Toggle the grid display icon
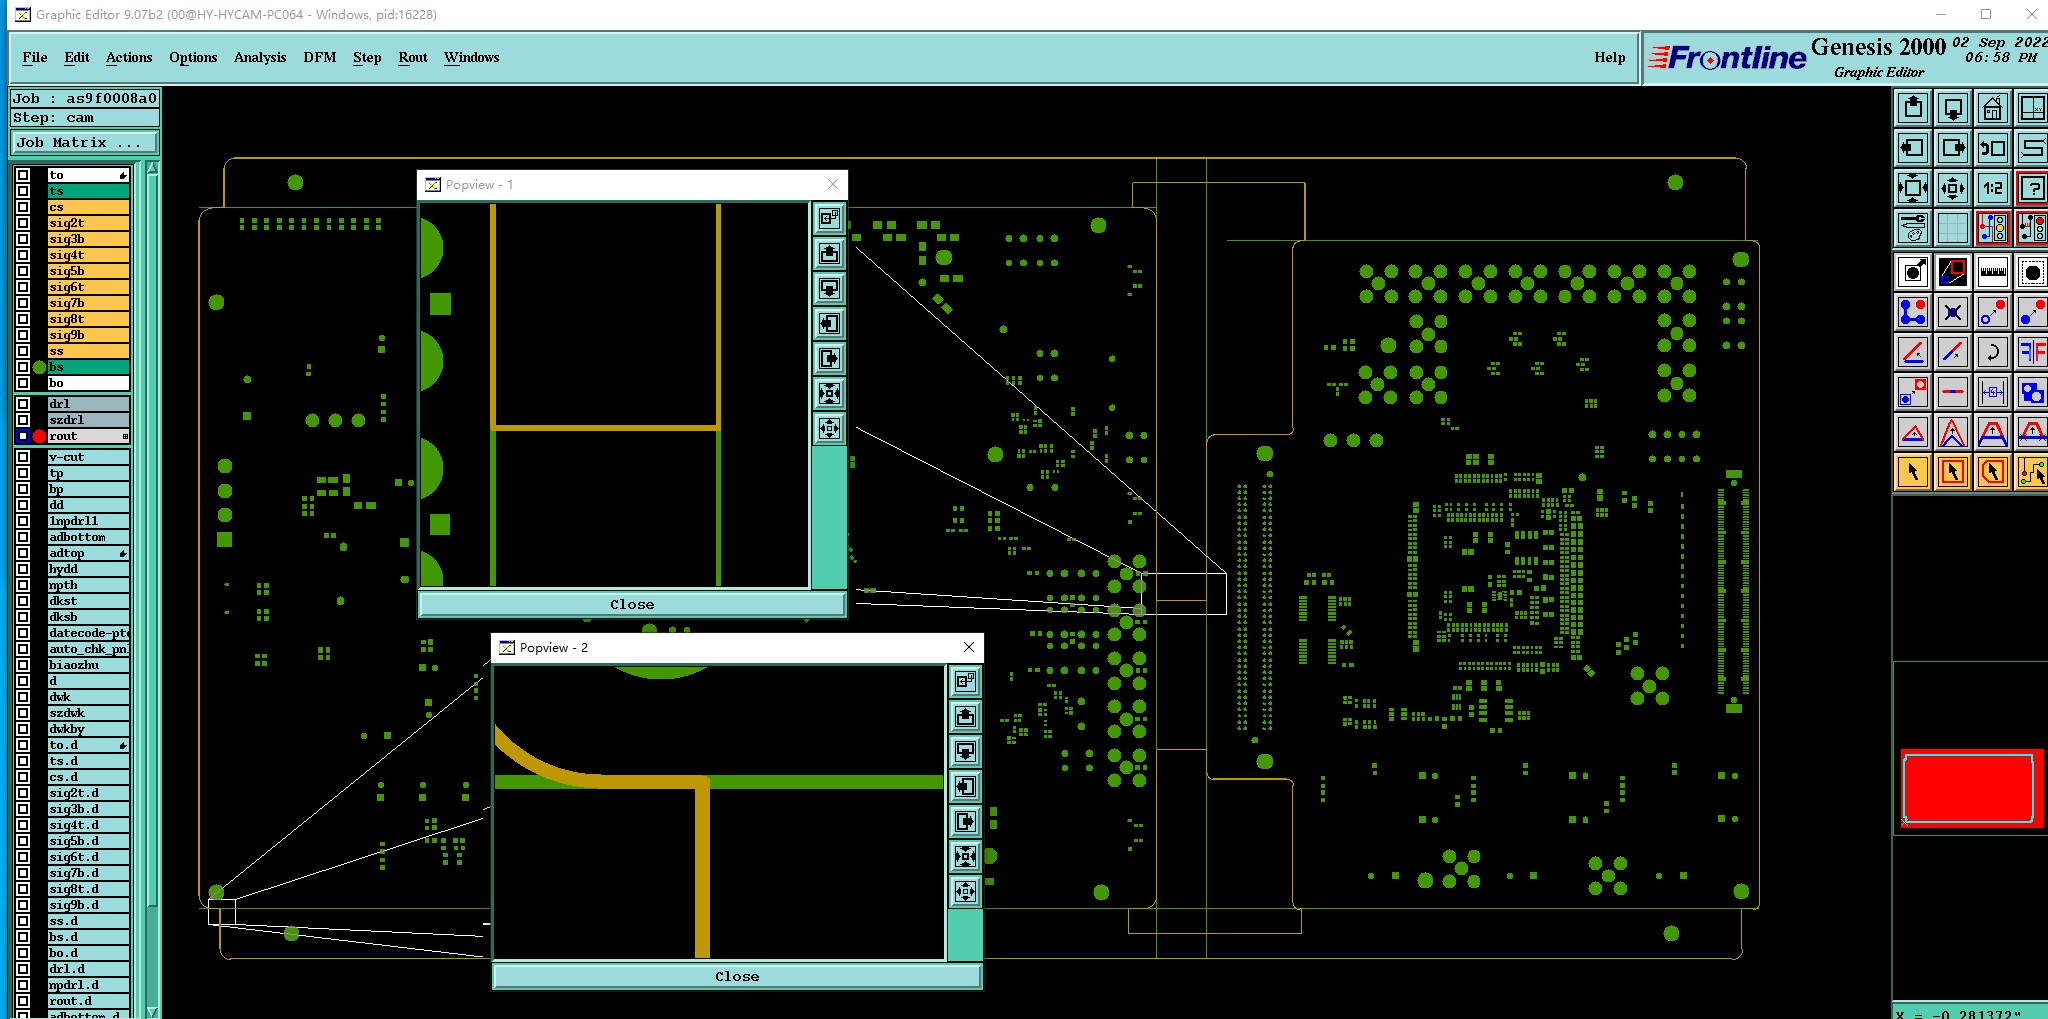The image size is (2048, 1019). pos(1952,228)
